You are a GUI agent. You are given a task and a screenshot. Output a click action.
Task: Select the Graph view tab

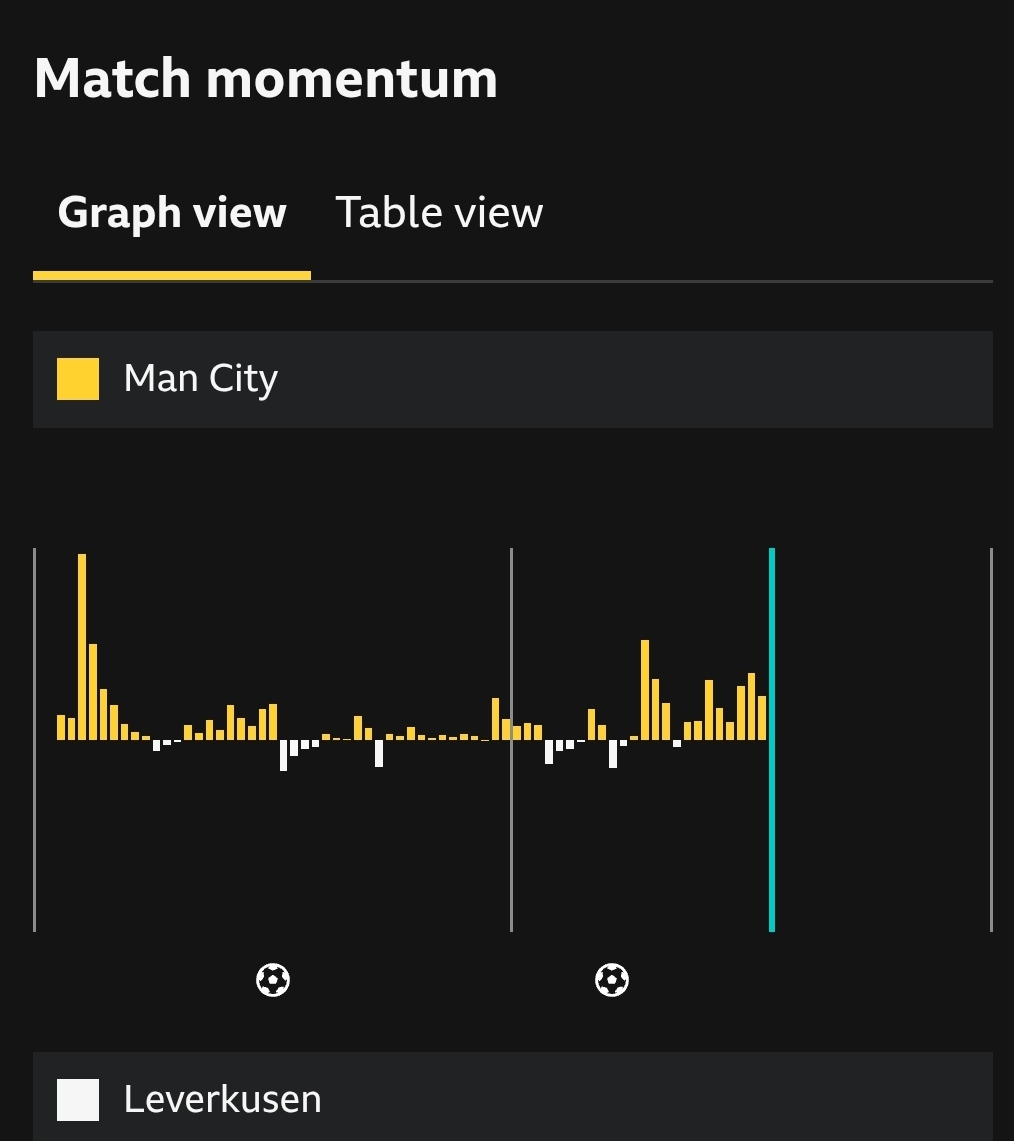(172, 213)
